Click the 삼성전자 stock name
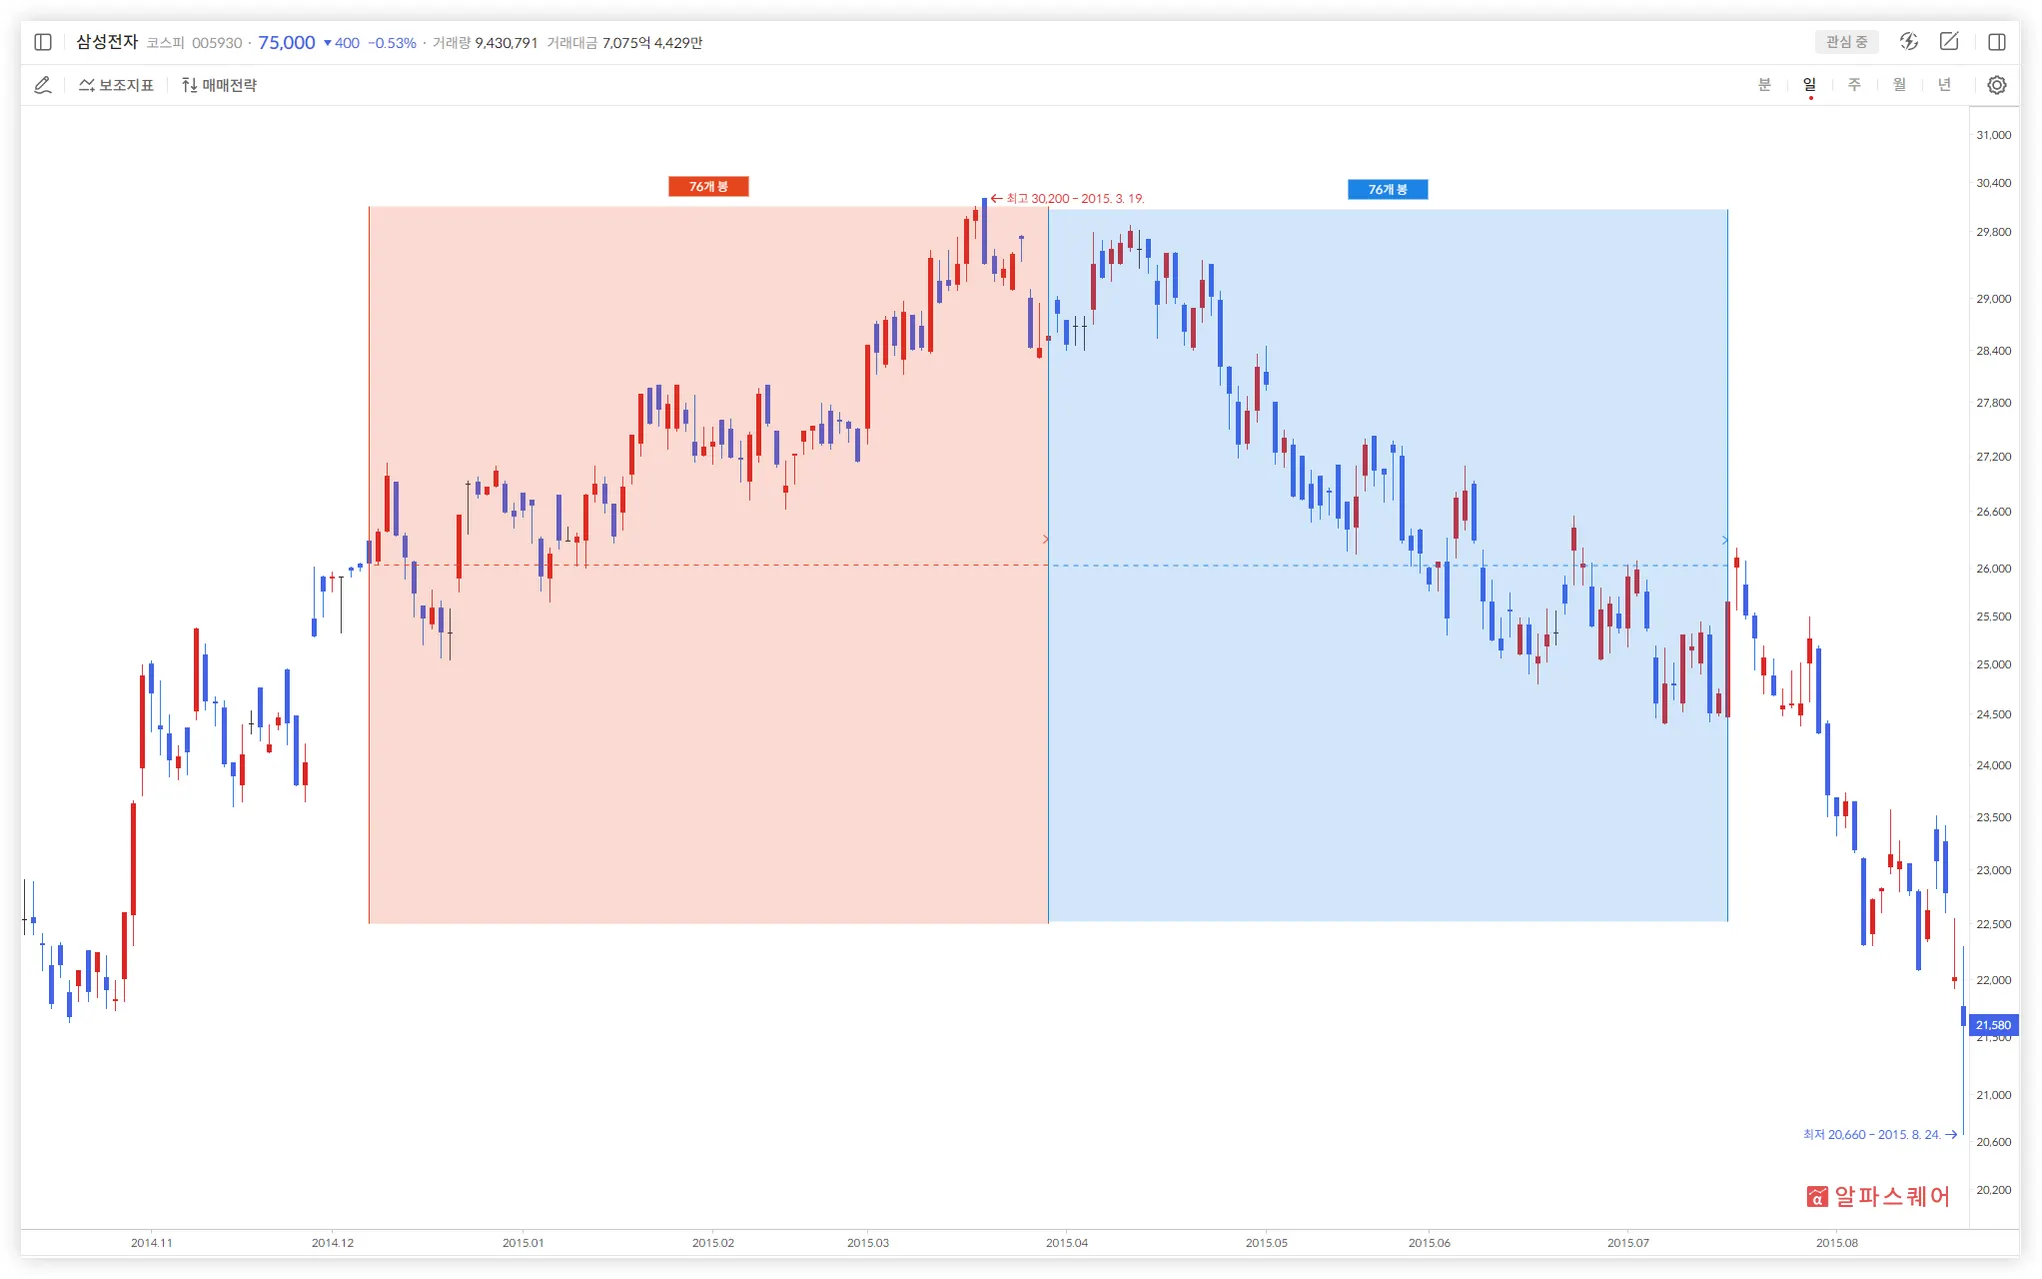Image resolution: width=2042 pixels, height=1279 pixels. [x=107, y=42]
